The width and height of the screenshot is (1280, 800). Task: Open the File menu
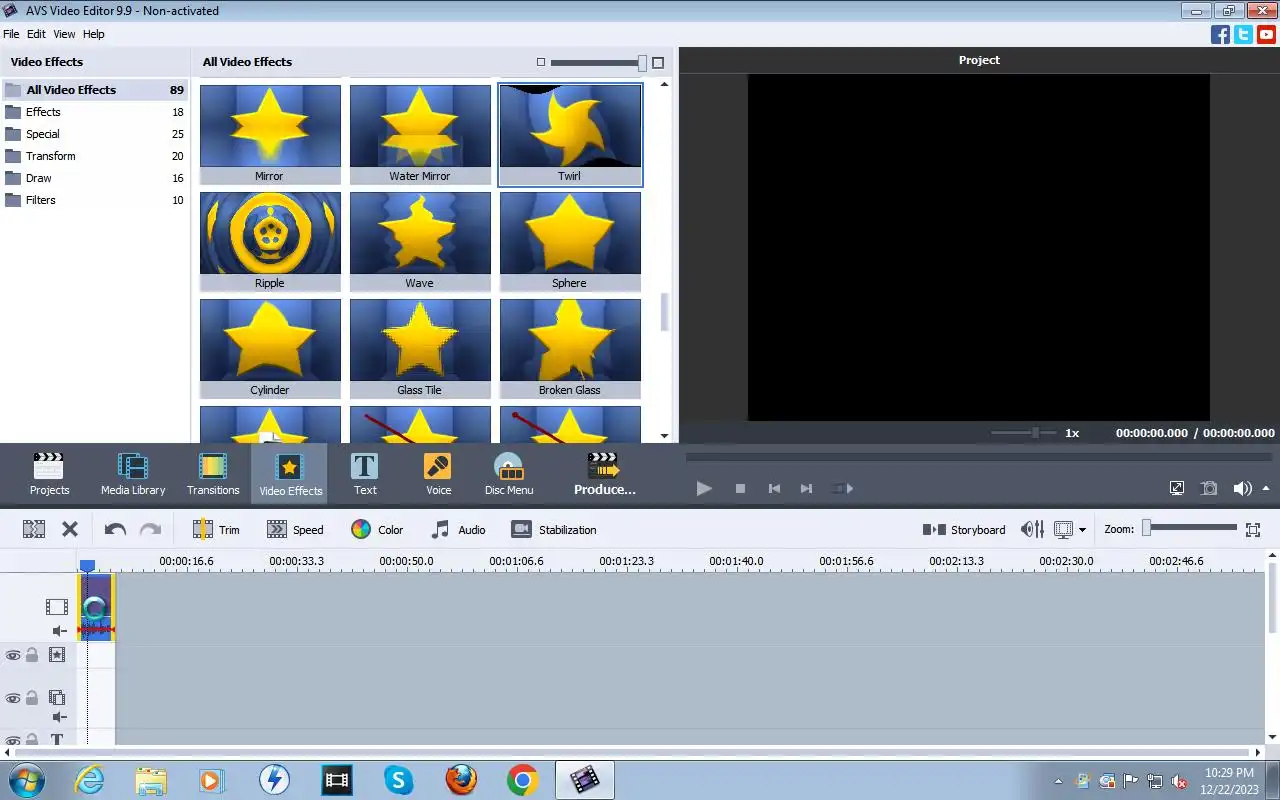click(11, 34)
